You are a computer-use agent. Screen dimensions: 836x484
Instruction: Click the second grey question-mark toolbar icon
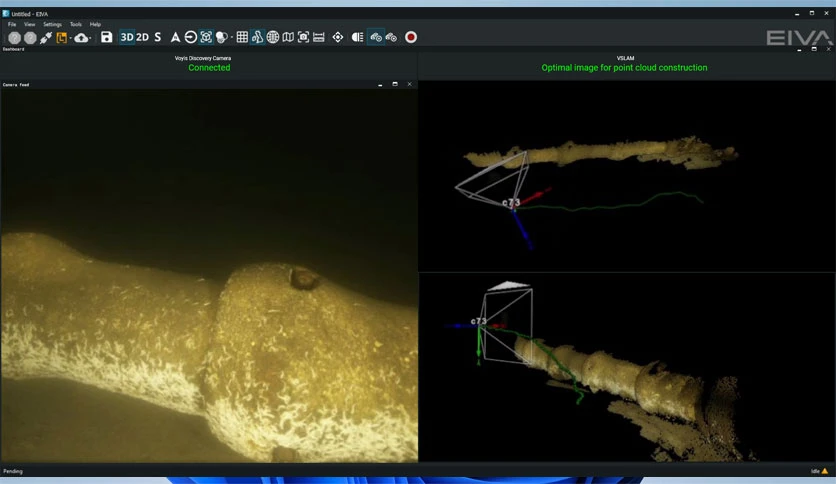30,37
